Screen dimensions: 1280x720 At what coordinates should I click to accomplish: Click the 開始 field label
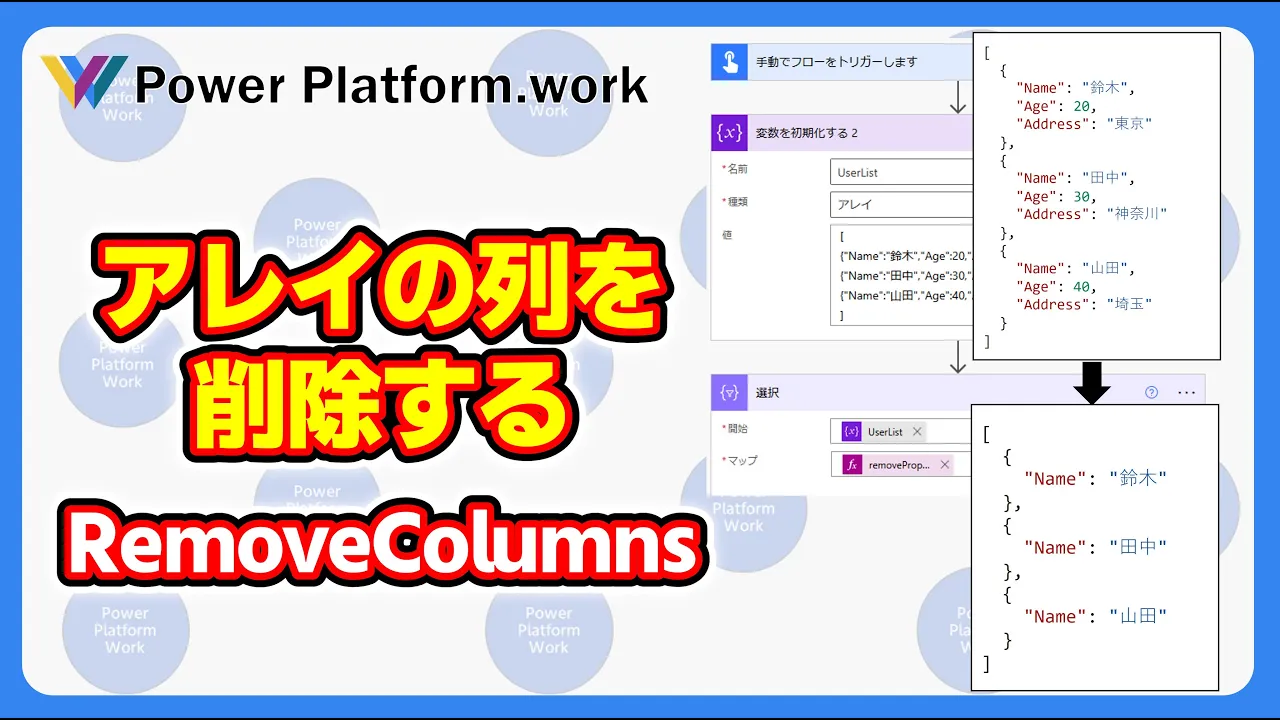coord(736,429)
